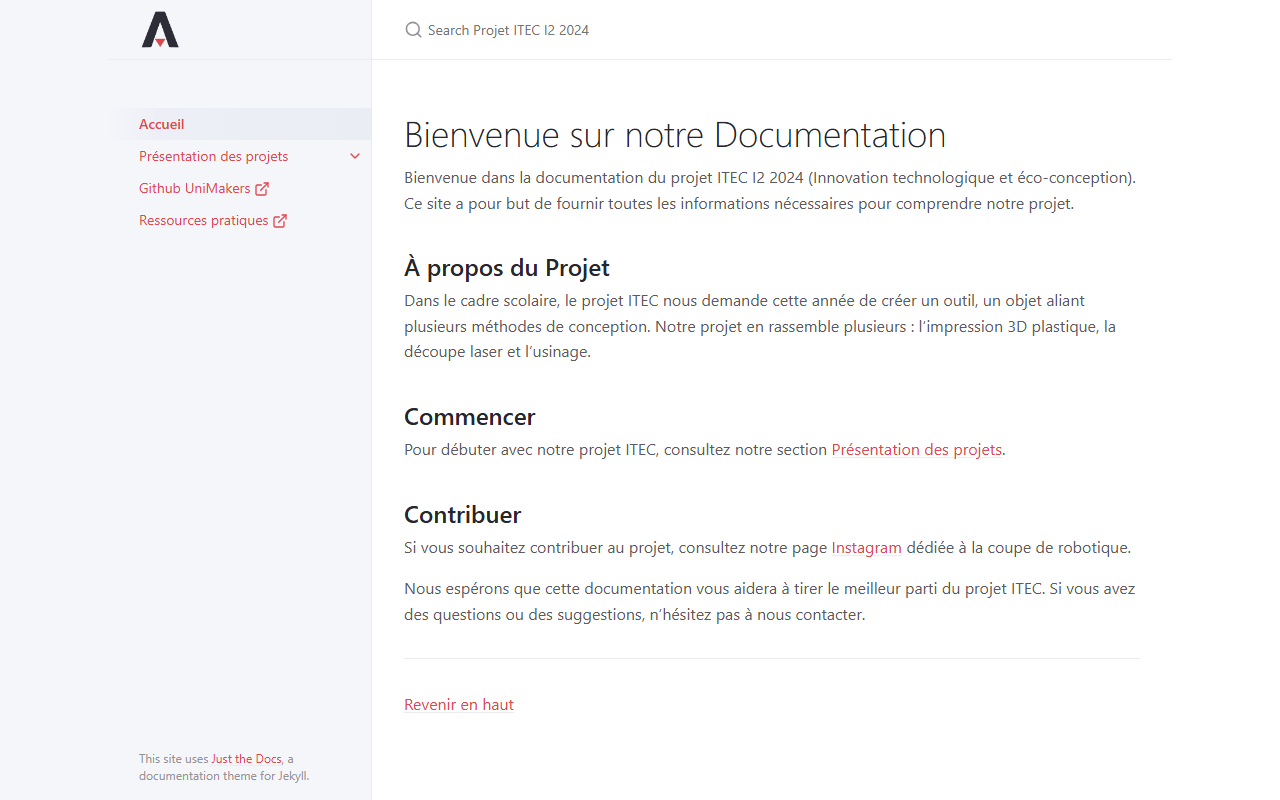Click the search magnifier icon

pyautogui.click(x=413, y=30)
